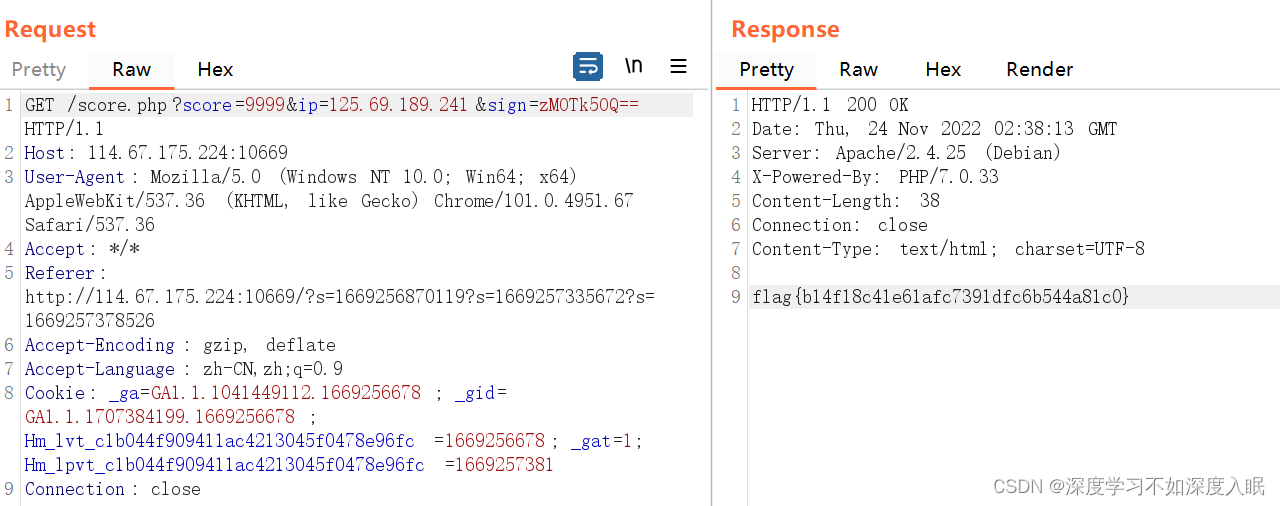Viewport: 1280px width, 506px height.
Task: Click the HTTP/1.1 200 OK status line
Action: (830, 105)
